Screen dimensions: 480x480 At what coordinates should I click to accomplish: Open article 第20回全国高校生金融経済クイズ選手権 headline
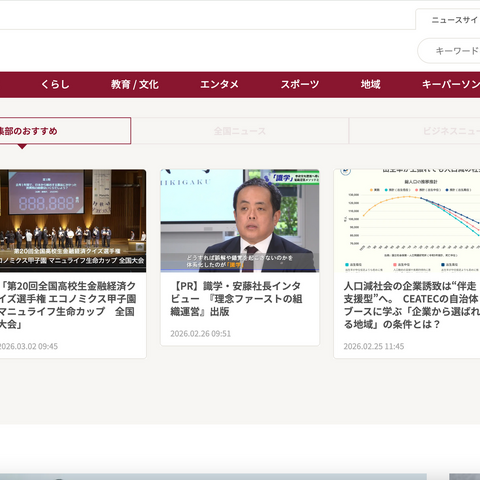pyautogui.click(x=68, y=305)
